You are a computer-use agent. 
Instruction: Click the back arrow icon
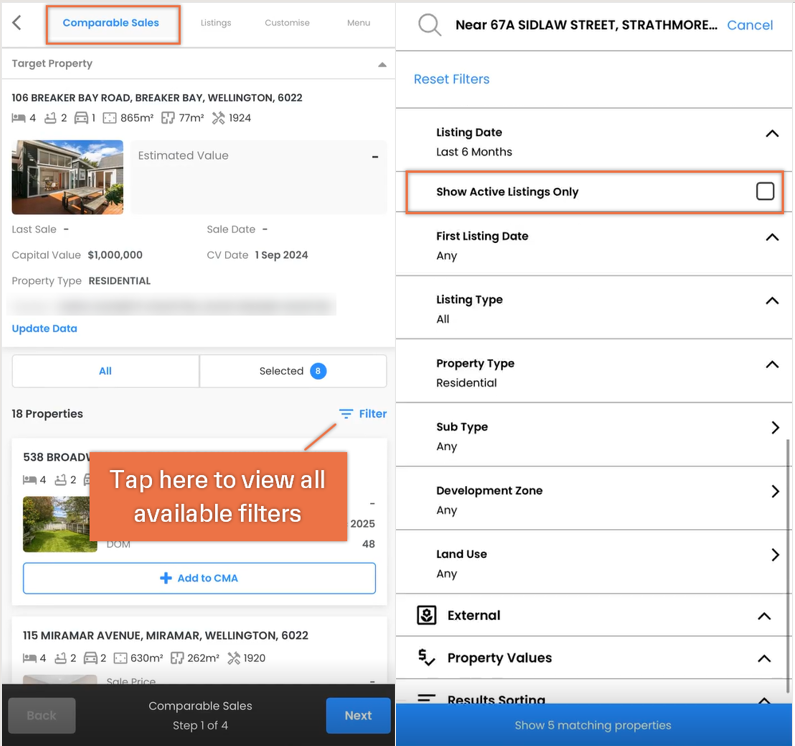click(17, 22)
